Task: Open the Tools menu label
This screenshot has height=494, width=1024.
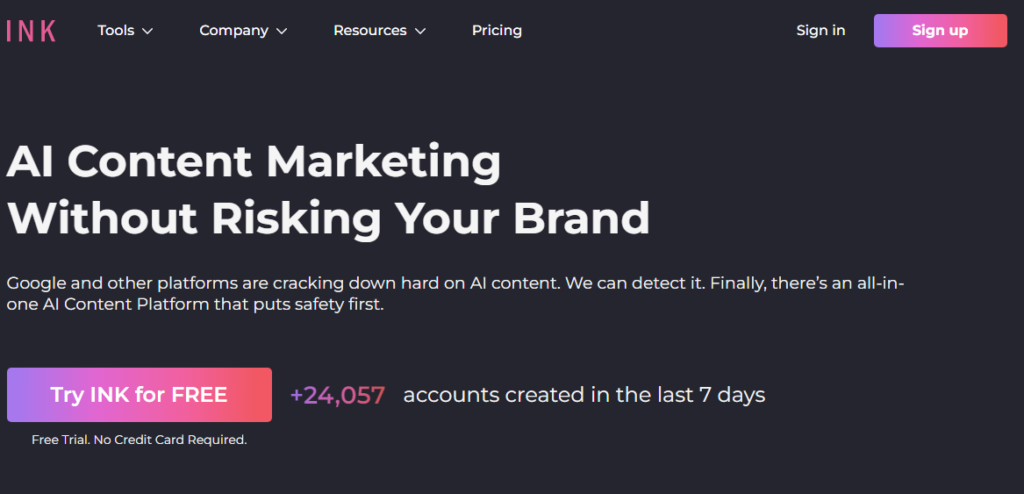Action: pos(116,30)
